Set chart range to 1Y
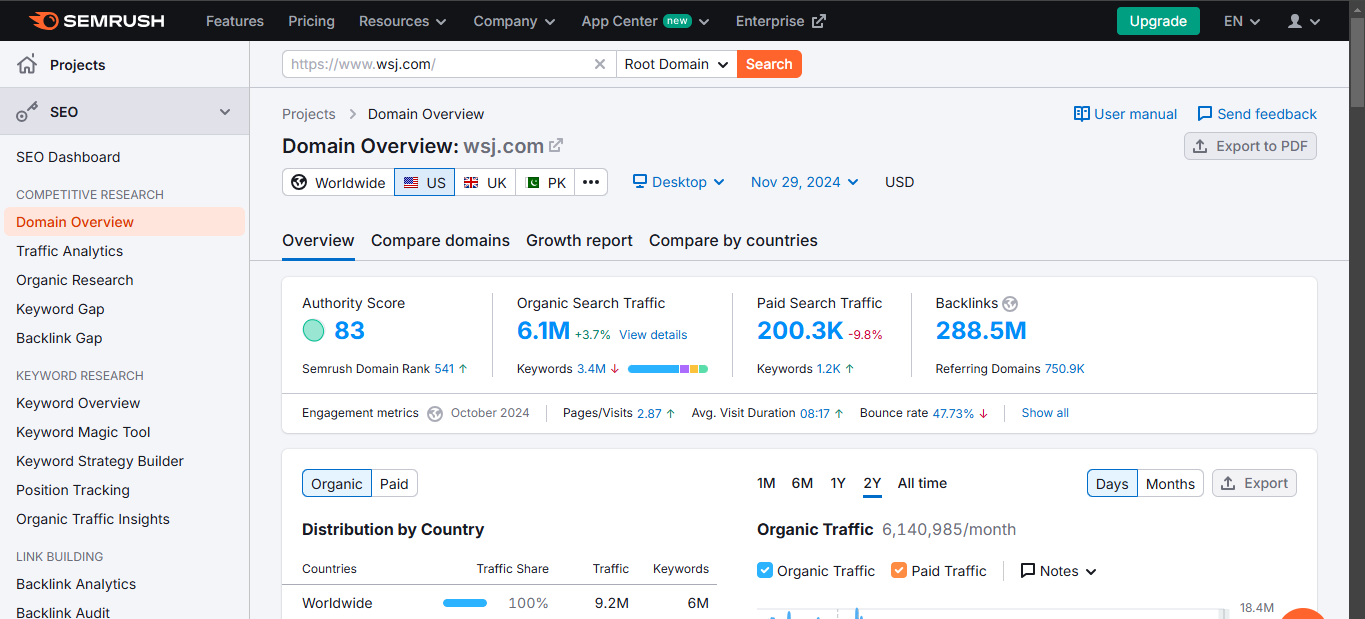 click(x=838, y=483)
